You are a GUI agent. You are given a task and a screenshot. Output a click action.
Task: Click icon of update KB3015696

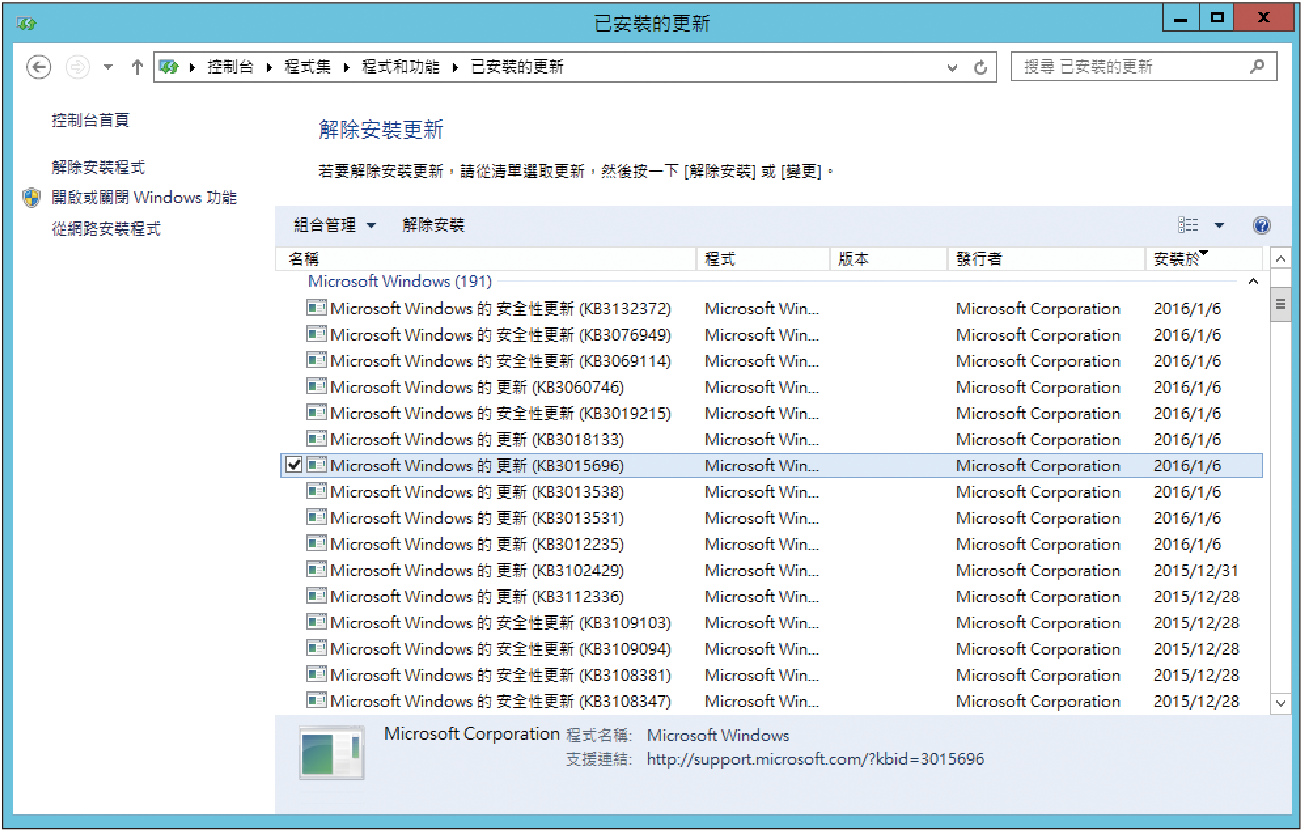[x=316, y=465]
